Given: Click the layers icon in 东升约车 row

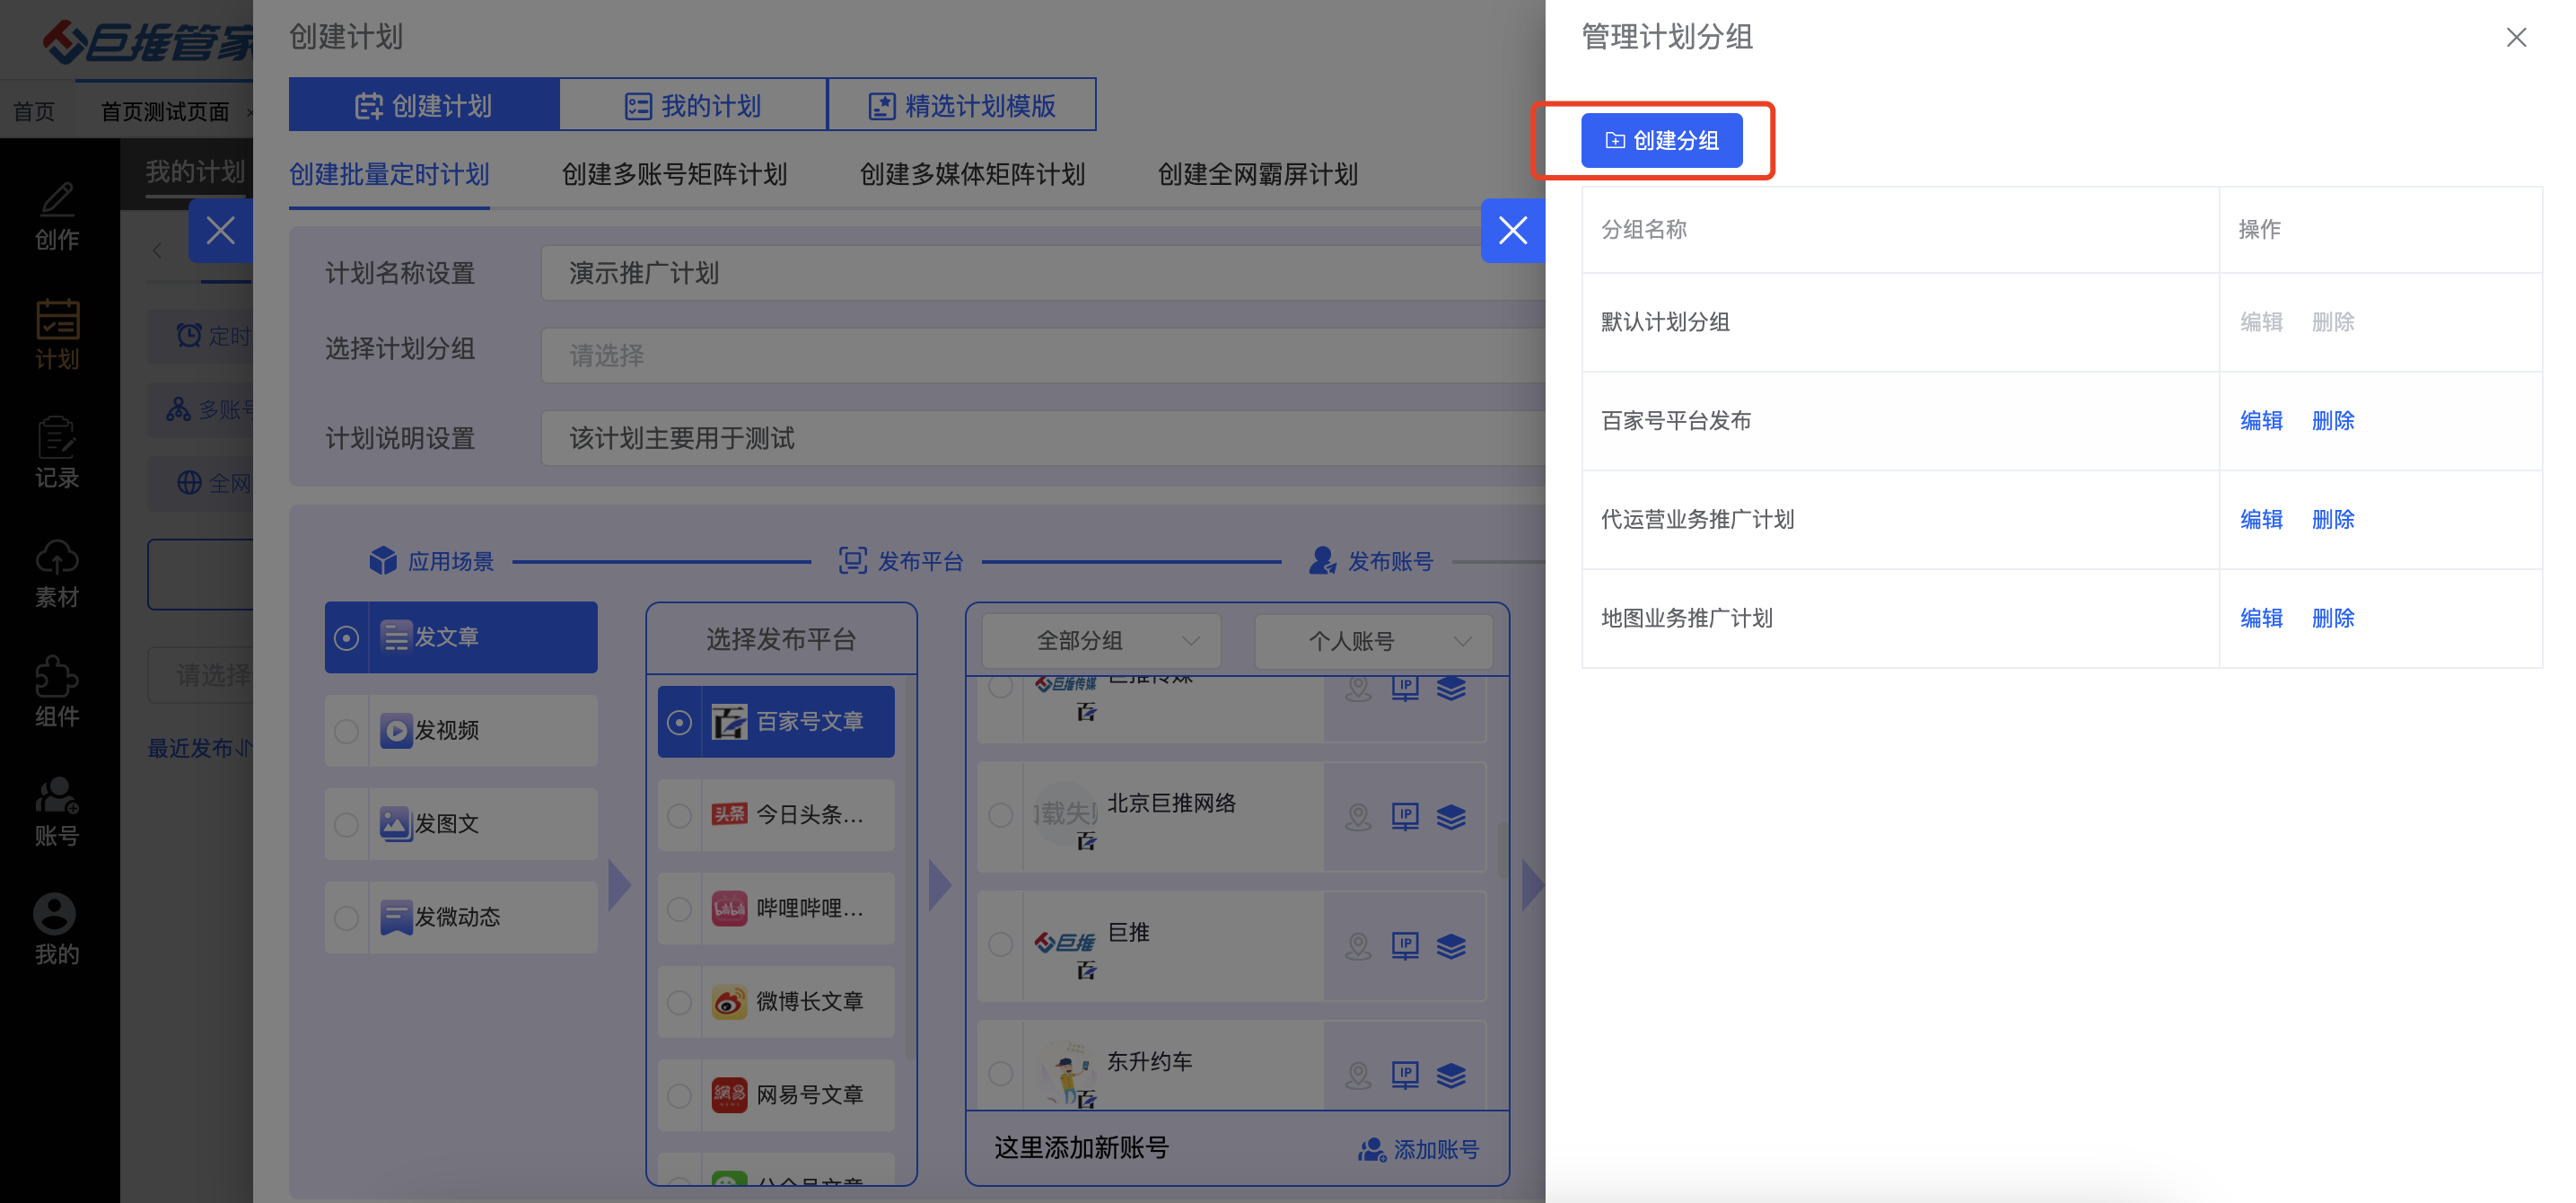Looking at the screenshot, I should point(1451,1075).
